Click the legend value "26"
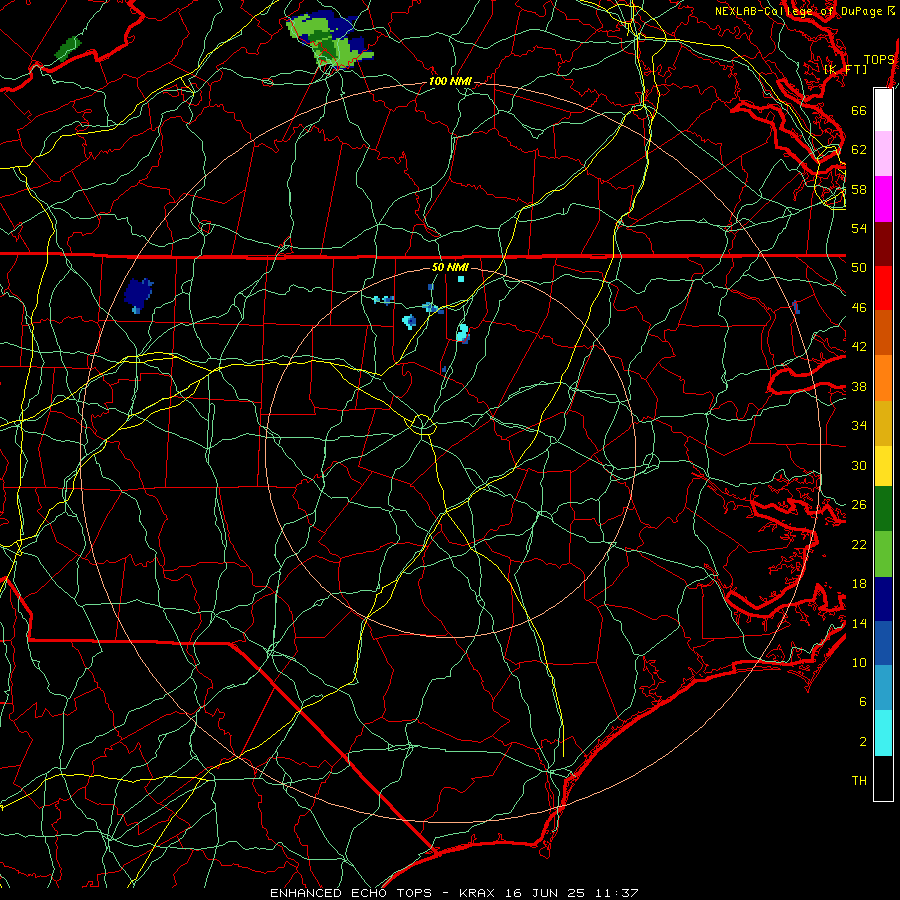 [x=859, y=505]
